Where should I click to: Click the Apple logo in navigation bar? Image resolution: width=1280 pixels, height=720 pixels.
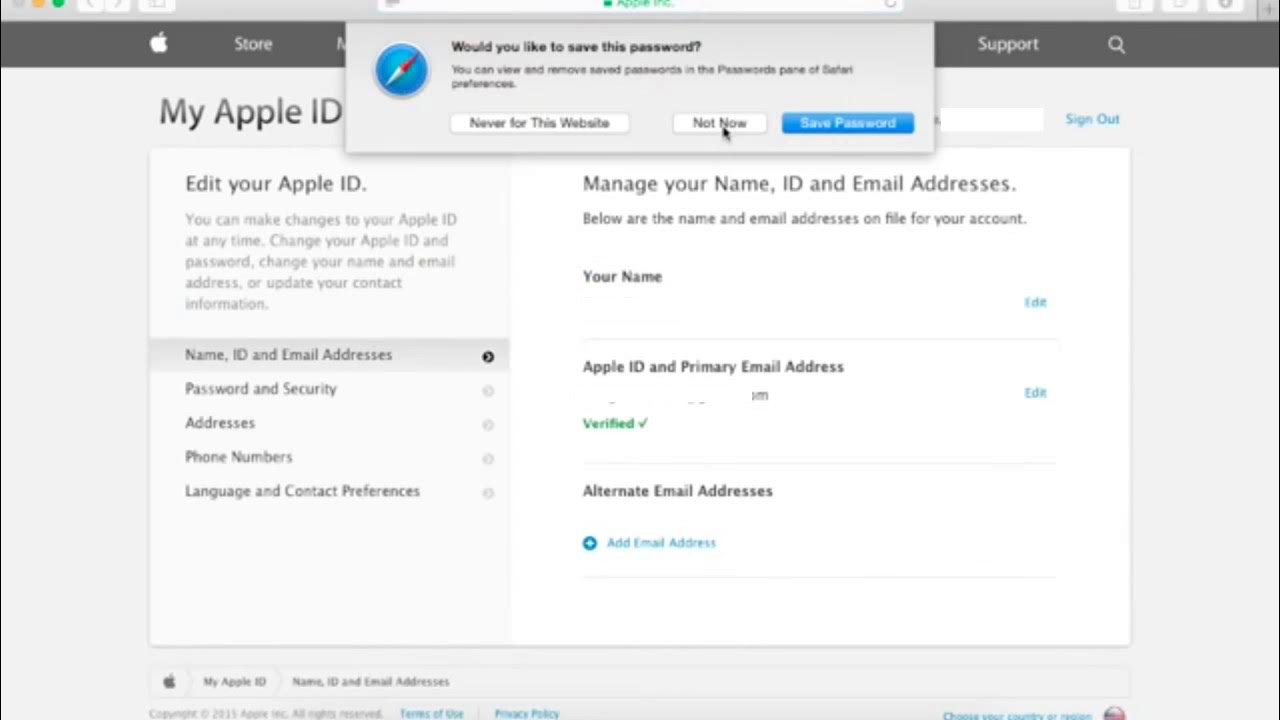point(158,43)
